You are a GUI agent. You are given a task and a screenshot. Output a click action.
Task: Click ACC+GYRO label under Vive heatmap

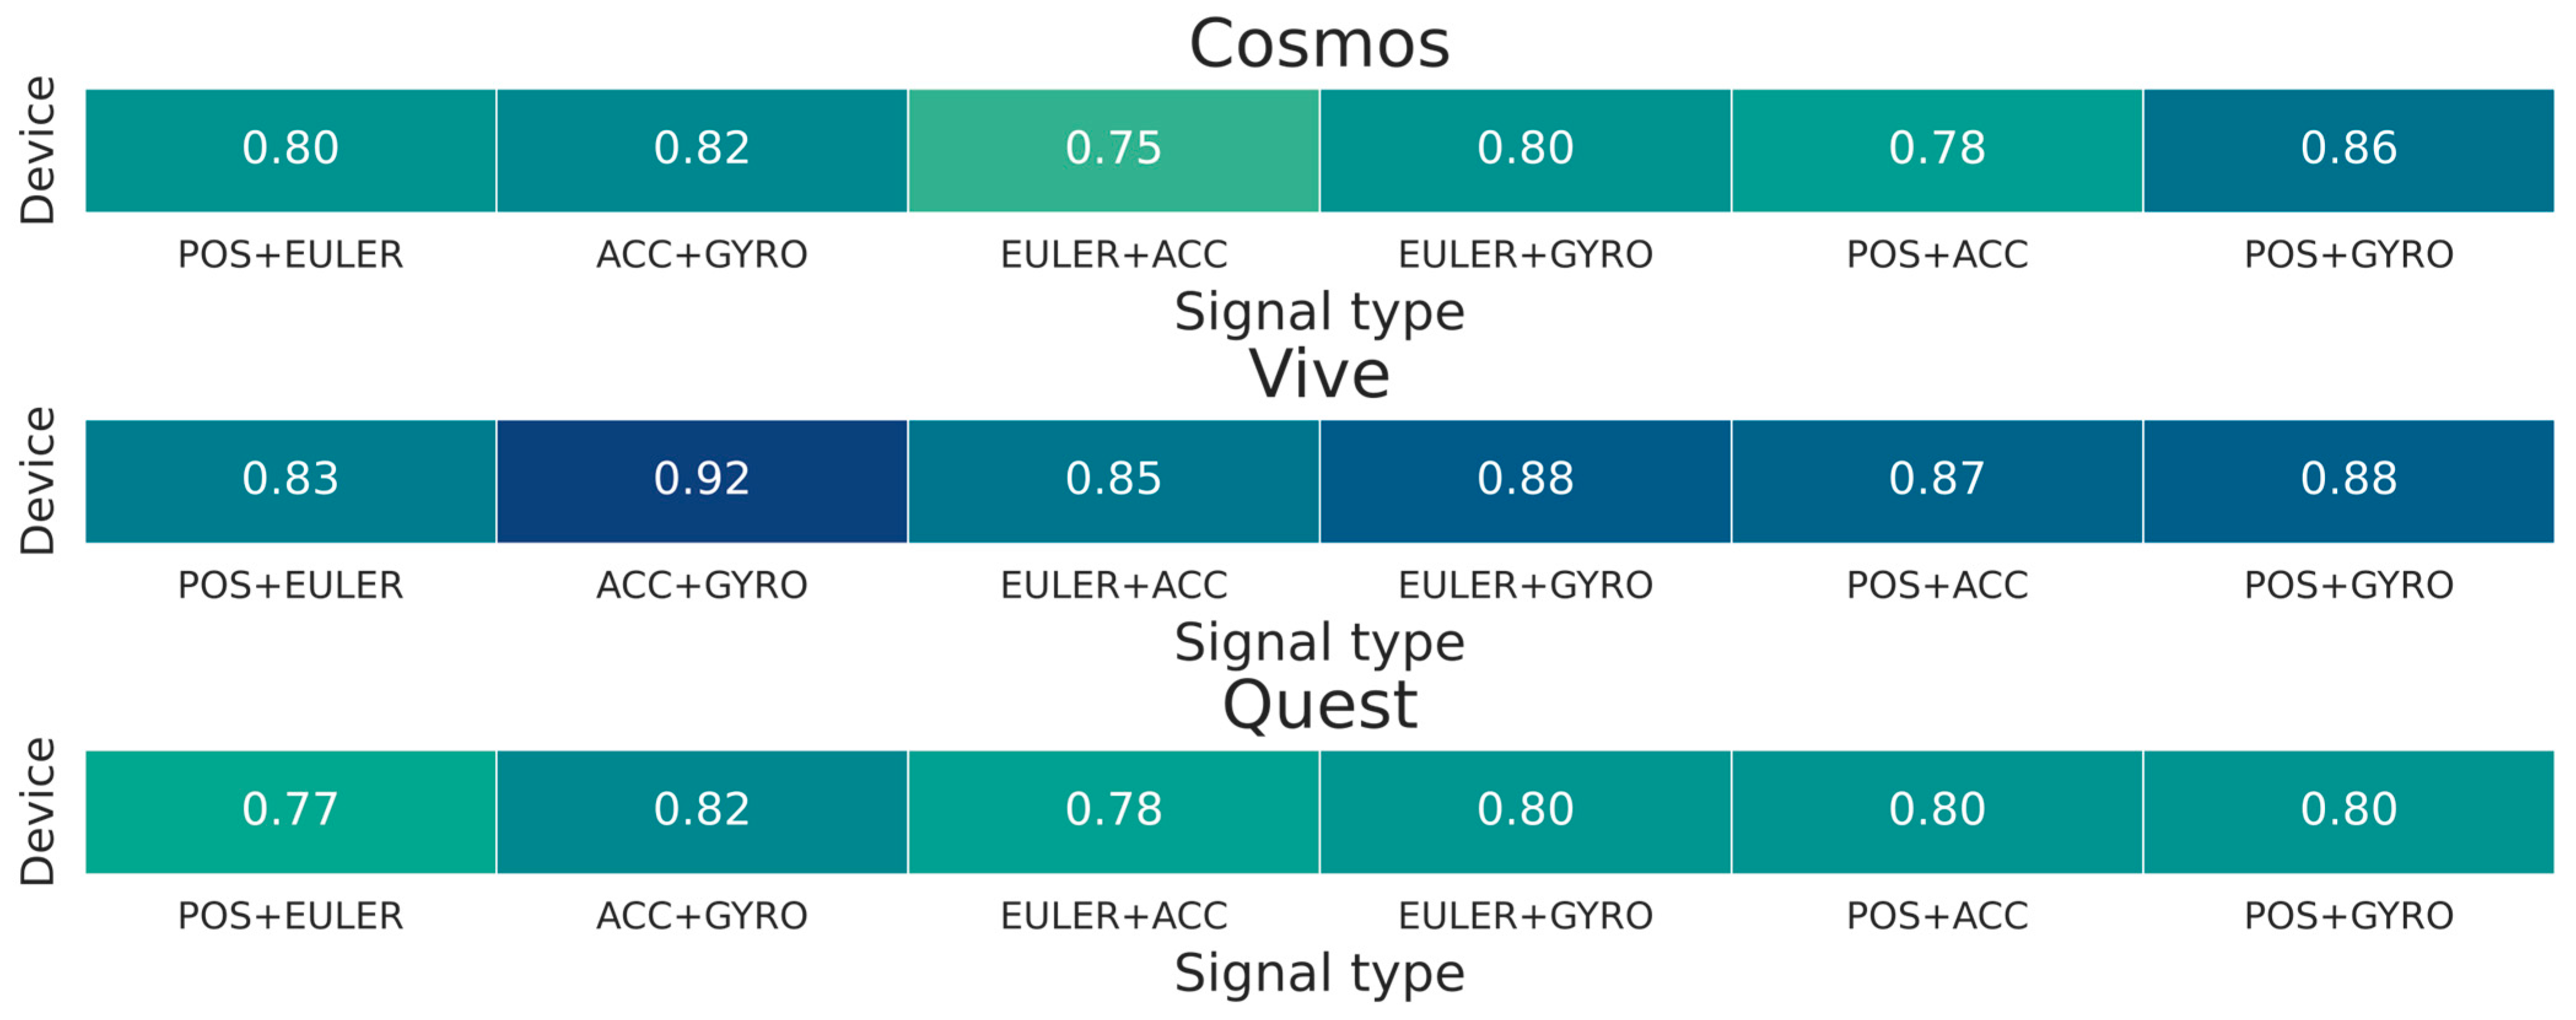coord(701,585)
